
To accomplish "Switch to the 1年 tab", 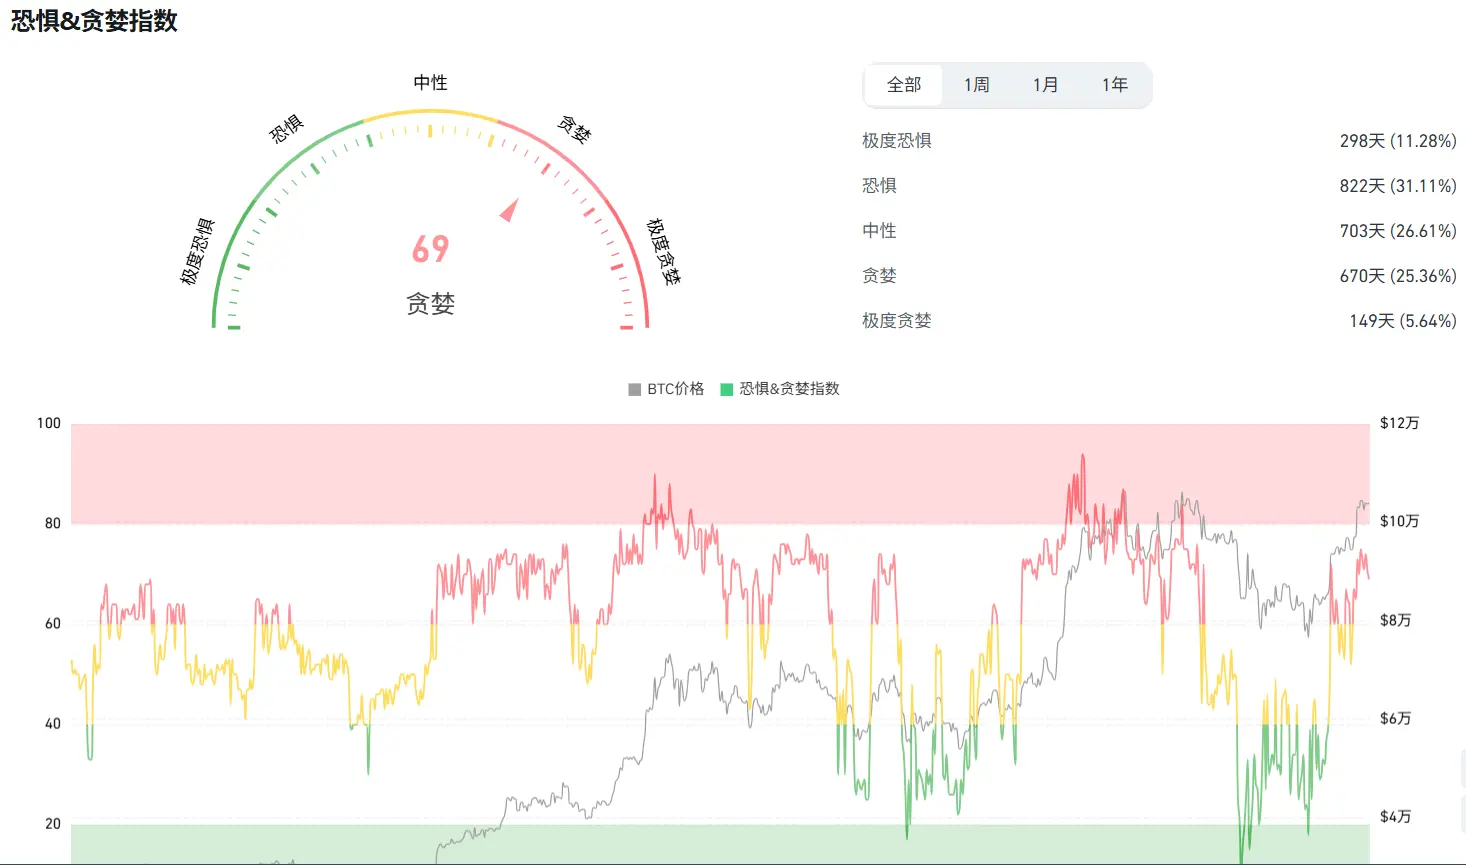I will 1114,85.
